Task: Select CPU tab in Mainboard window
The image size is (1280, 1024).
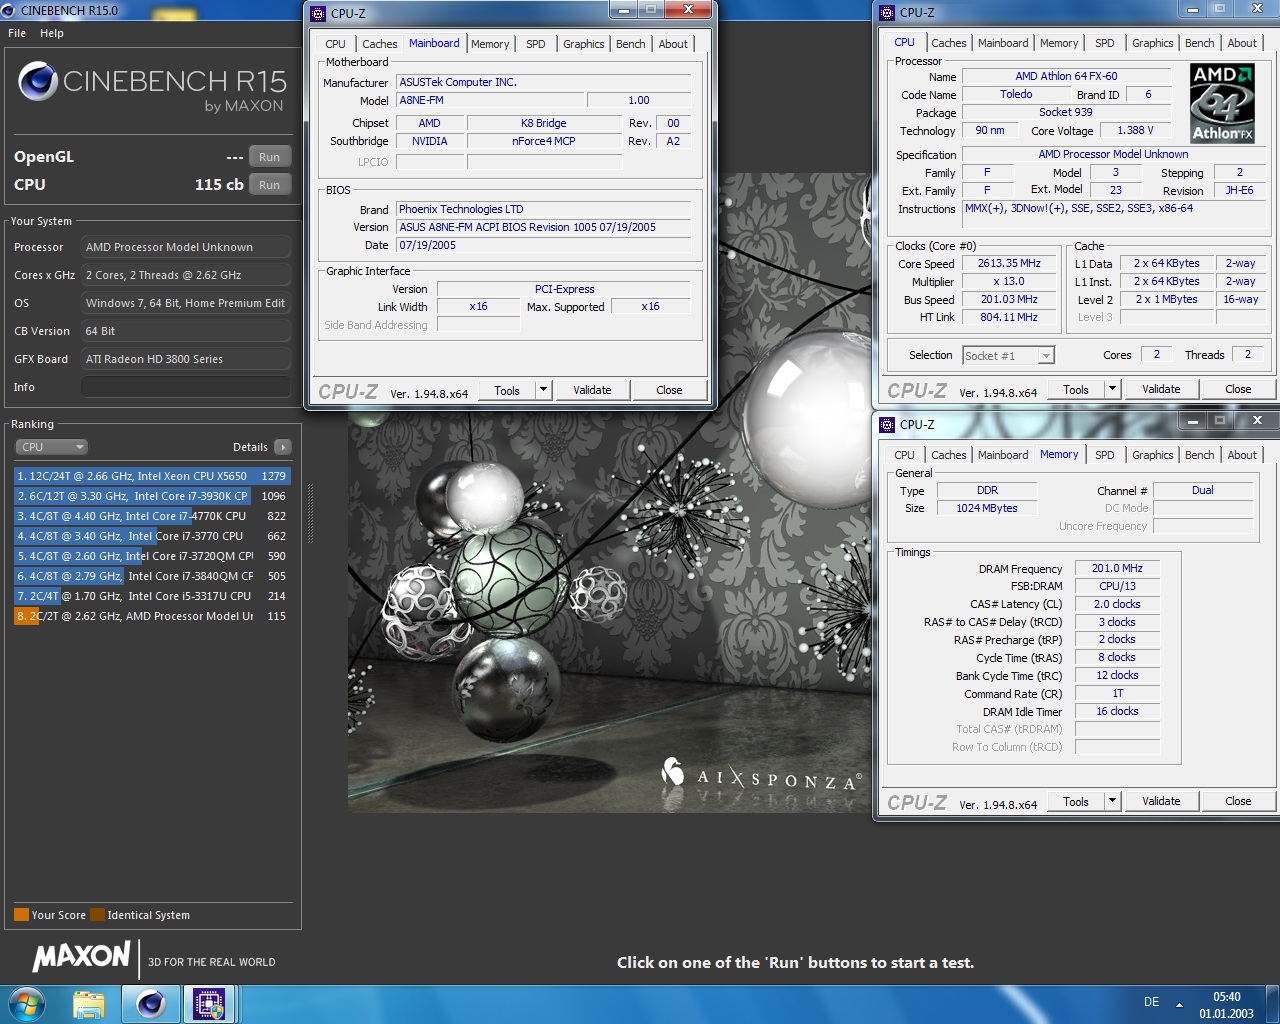Action: point(335,44)
